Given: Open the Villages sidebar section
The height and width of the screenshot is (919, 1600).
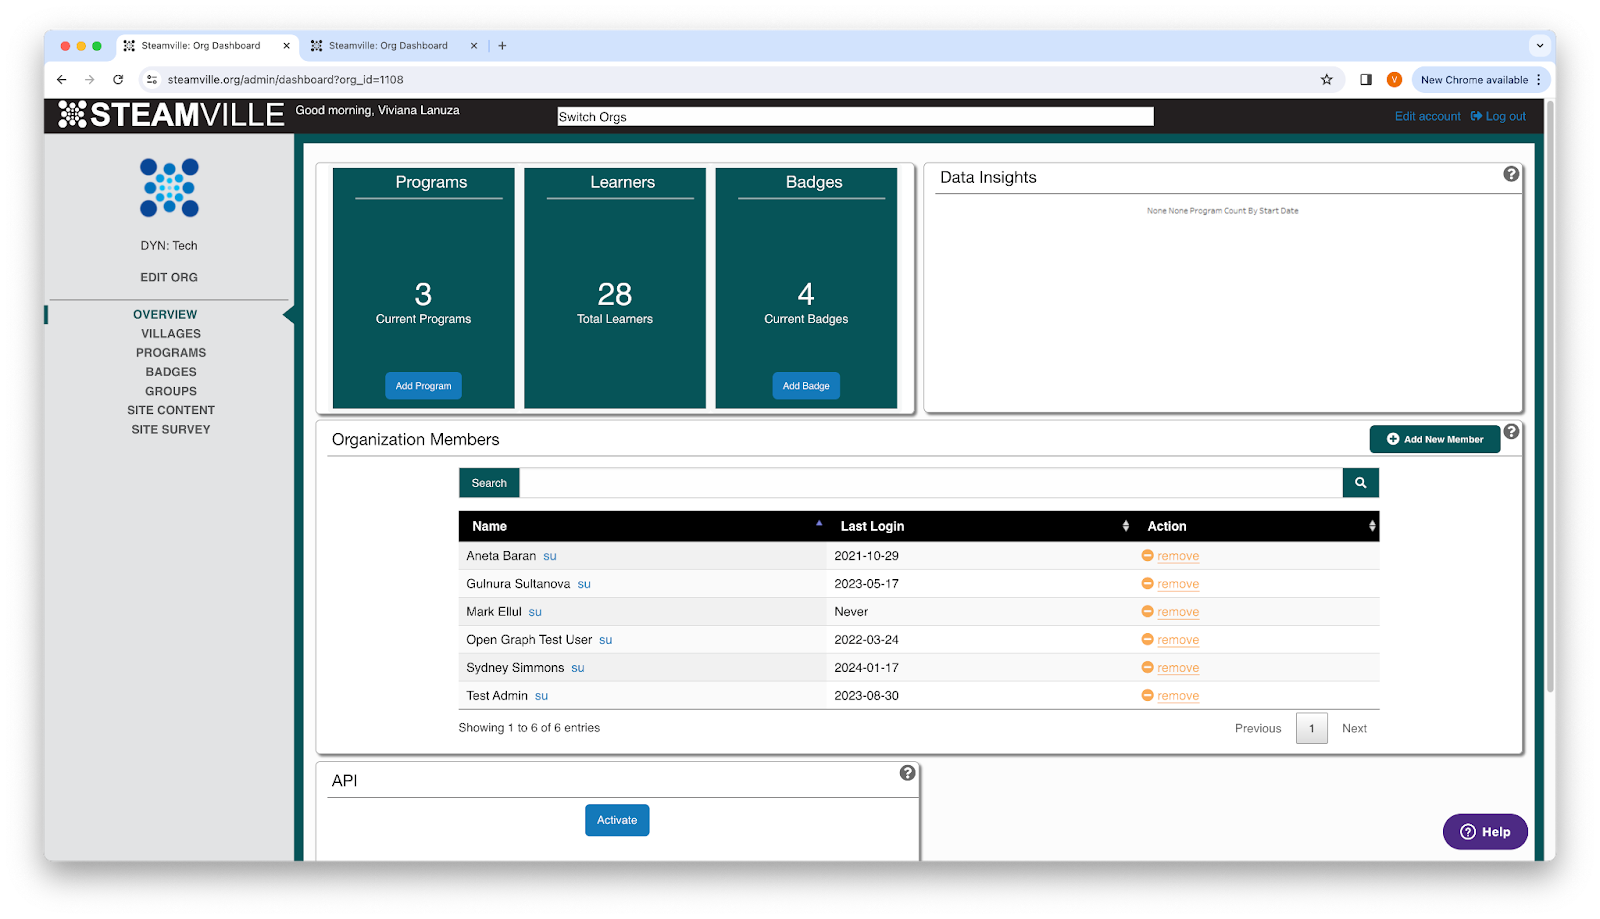Looking at the screenshot, I should 171,334.
